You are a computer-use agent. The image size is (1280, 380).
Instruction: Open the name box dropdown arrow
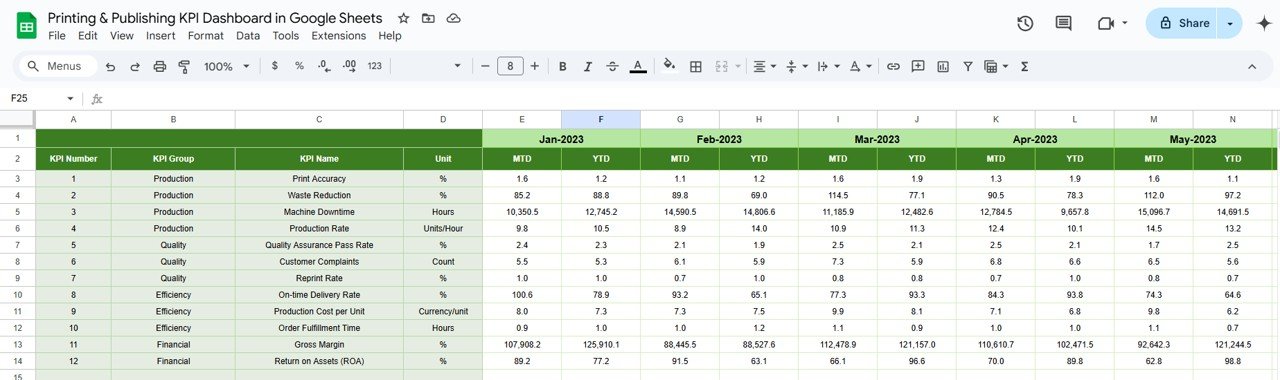(70, 99)
